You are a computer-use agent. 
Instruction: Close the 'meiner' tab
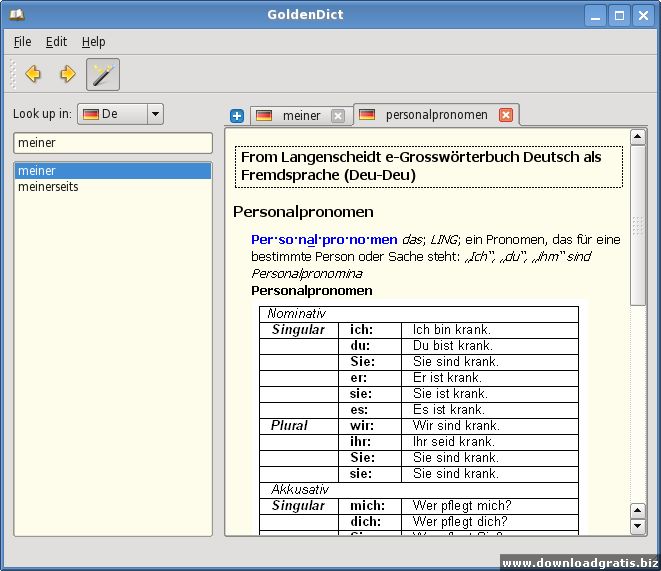(338, 115)
